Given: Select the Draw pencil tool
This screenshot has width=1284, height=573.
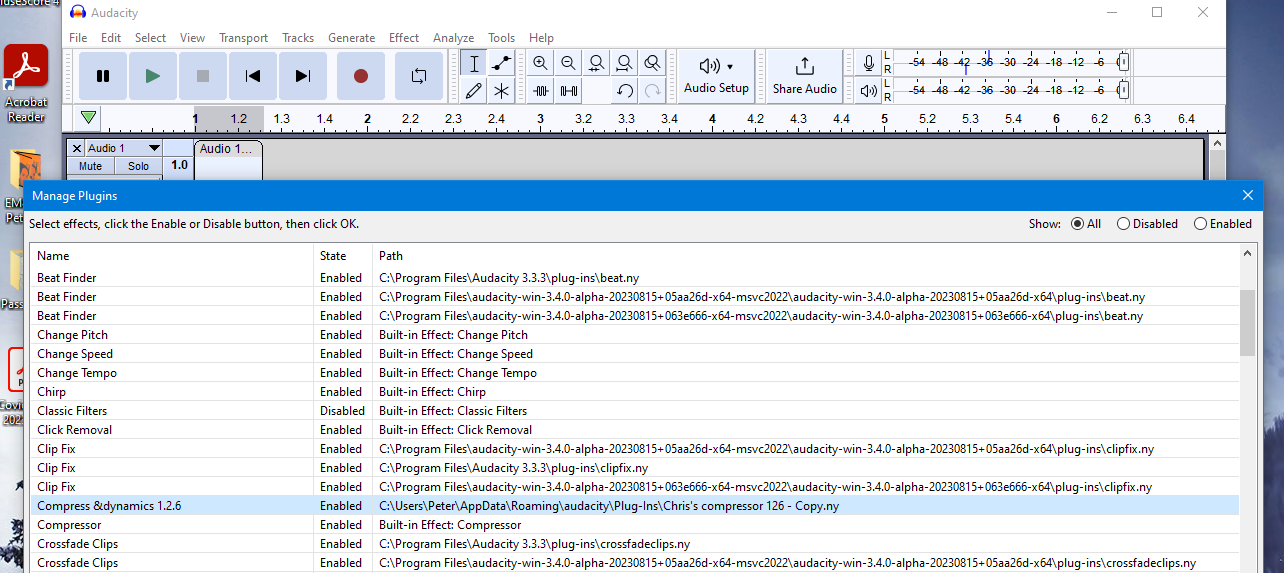Looking at the screenshot, I should (474, 91).
